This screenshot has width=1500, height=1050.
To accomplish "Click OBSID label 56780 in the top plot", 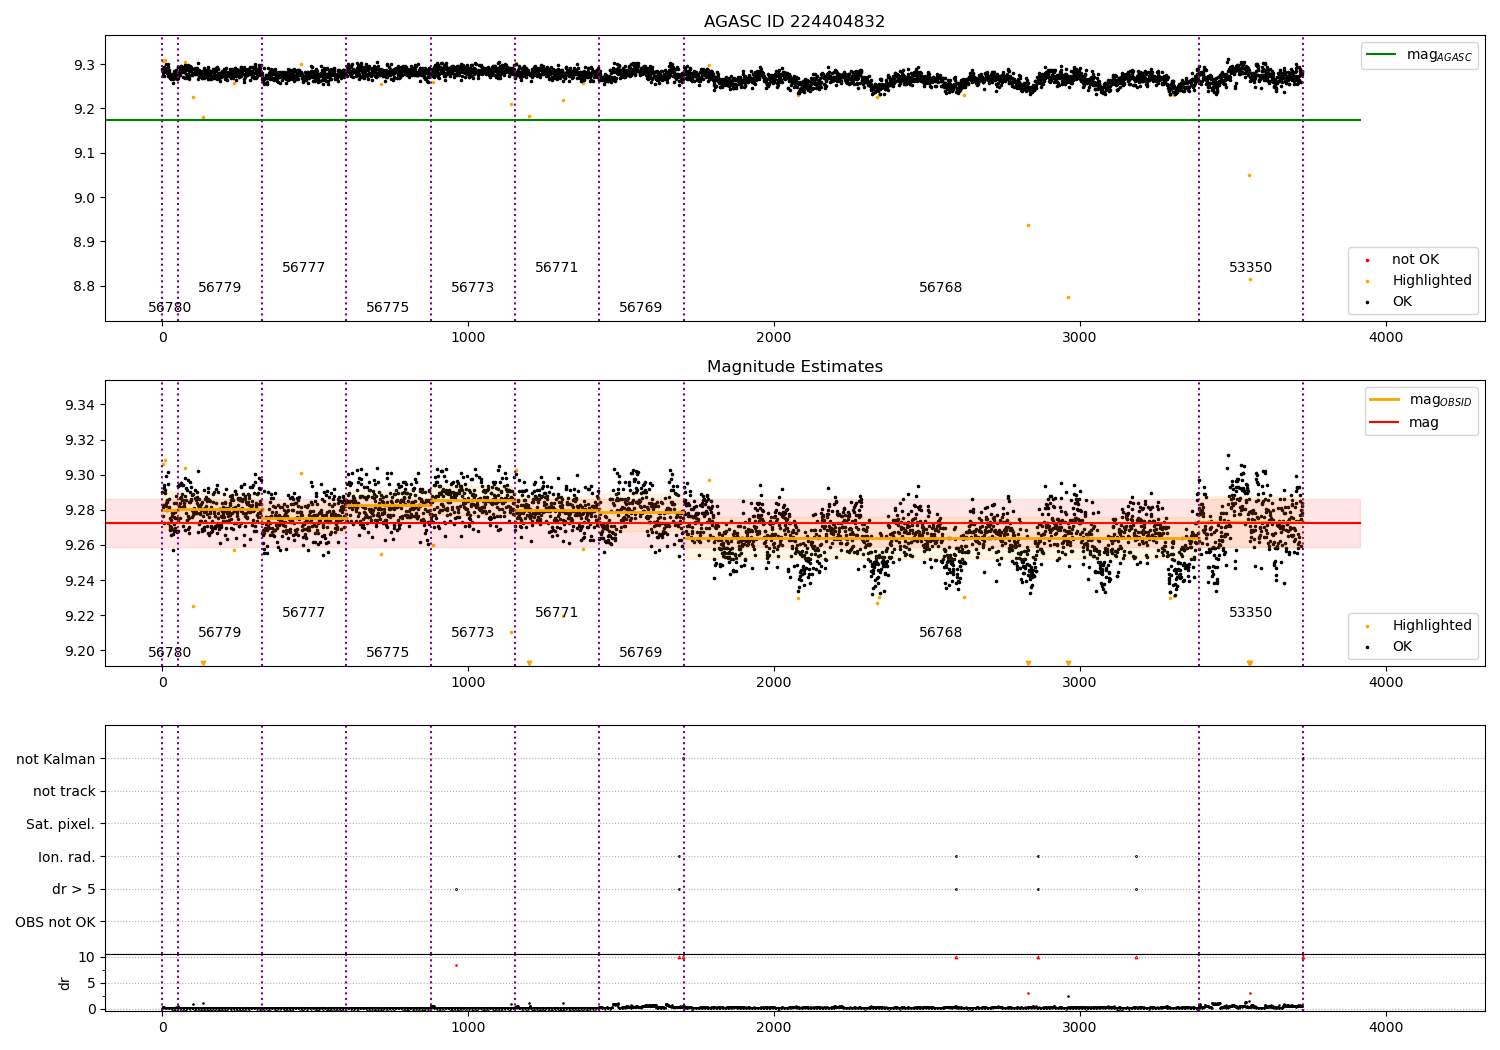I will pyautogui.click(x=169, y=307).
